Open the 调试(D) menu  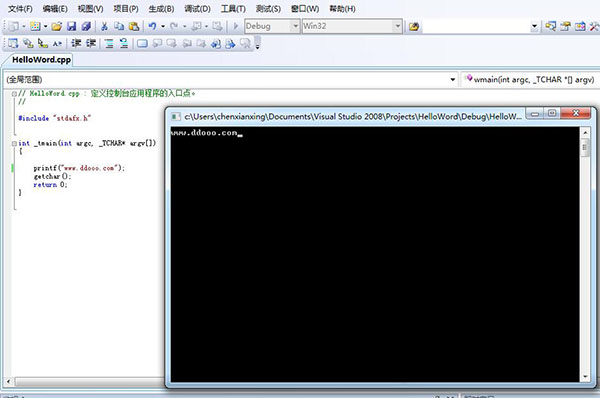(x=197, y=8)
